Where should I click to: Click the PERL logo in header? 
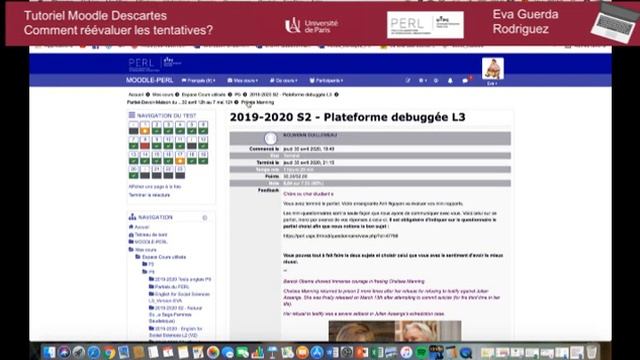(x=154, y=64)
